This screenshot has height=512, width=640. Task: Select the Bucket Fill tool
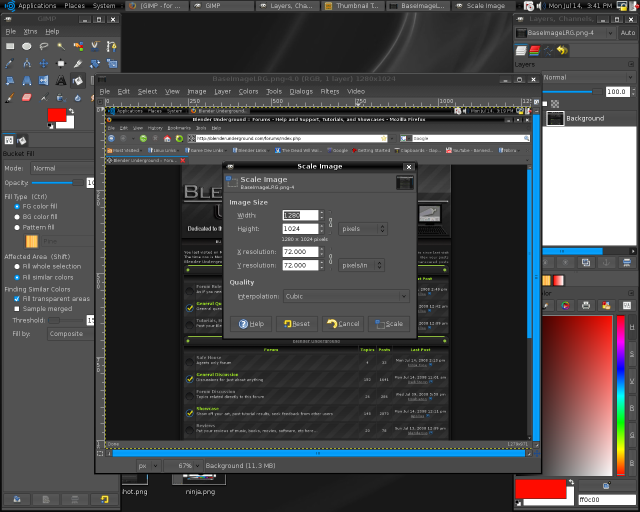pyautogui.click(x=78, y=80)
